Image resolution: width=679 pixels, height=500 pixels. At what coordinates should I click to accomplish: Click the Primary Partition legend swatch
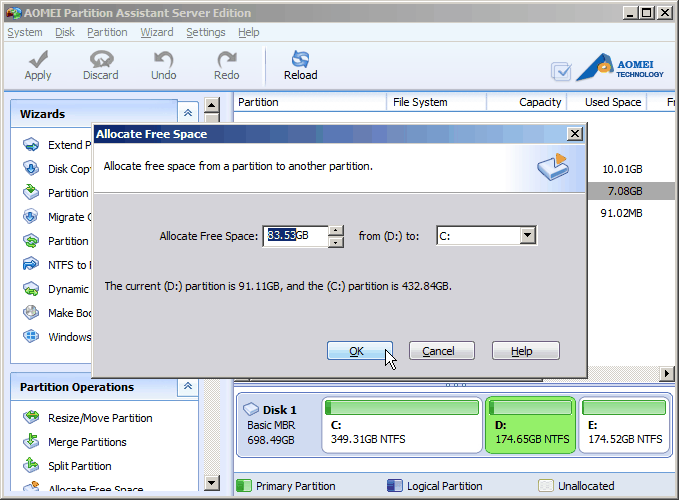tap(244, 486)
